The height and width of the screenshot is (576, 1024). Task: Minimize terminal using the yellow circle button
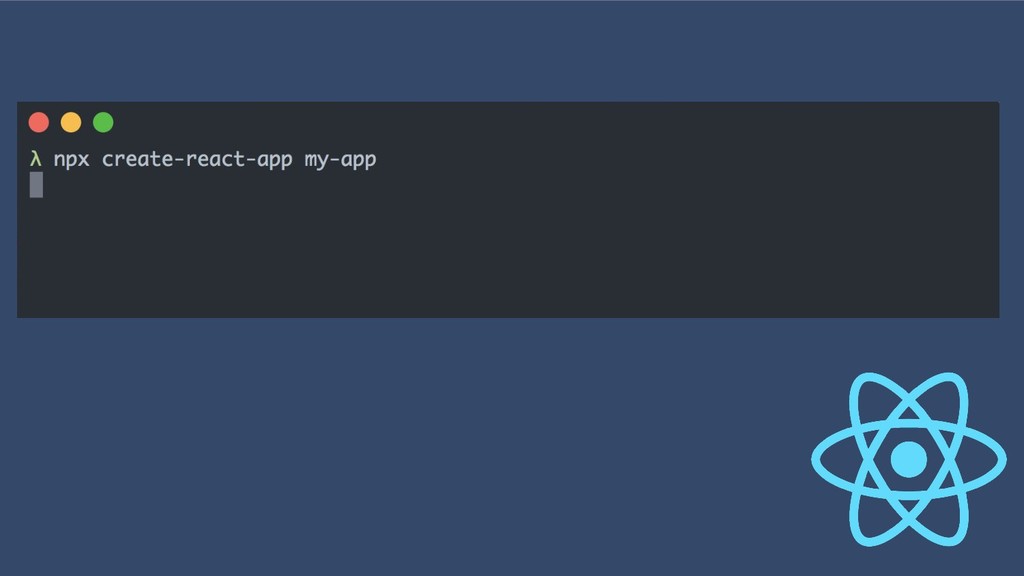click(71, 122)
